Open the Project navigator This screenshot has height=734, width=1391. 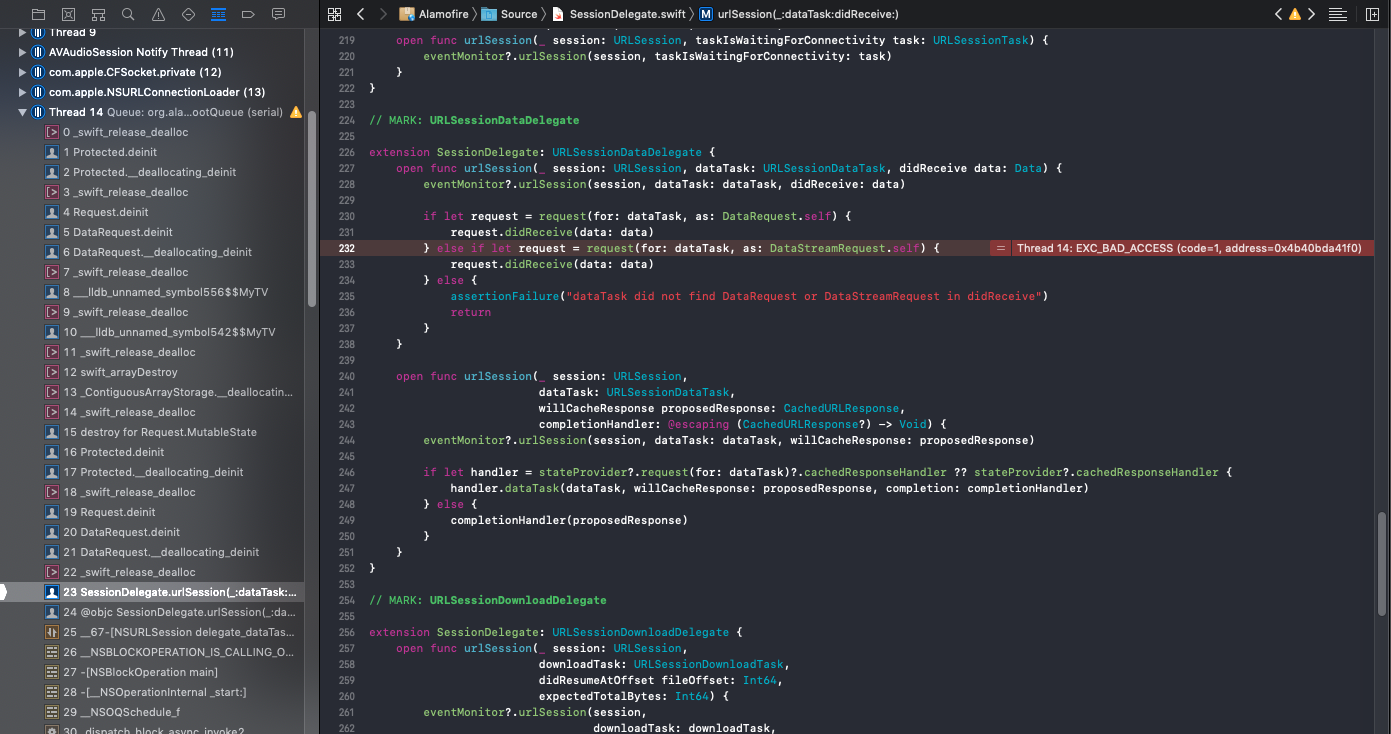[x=39, y=15]
